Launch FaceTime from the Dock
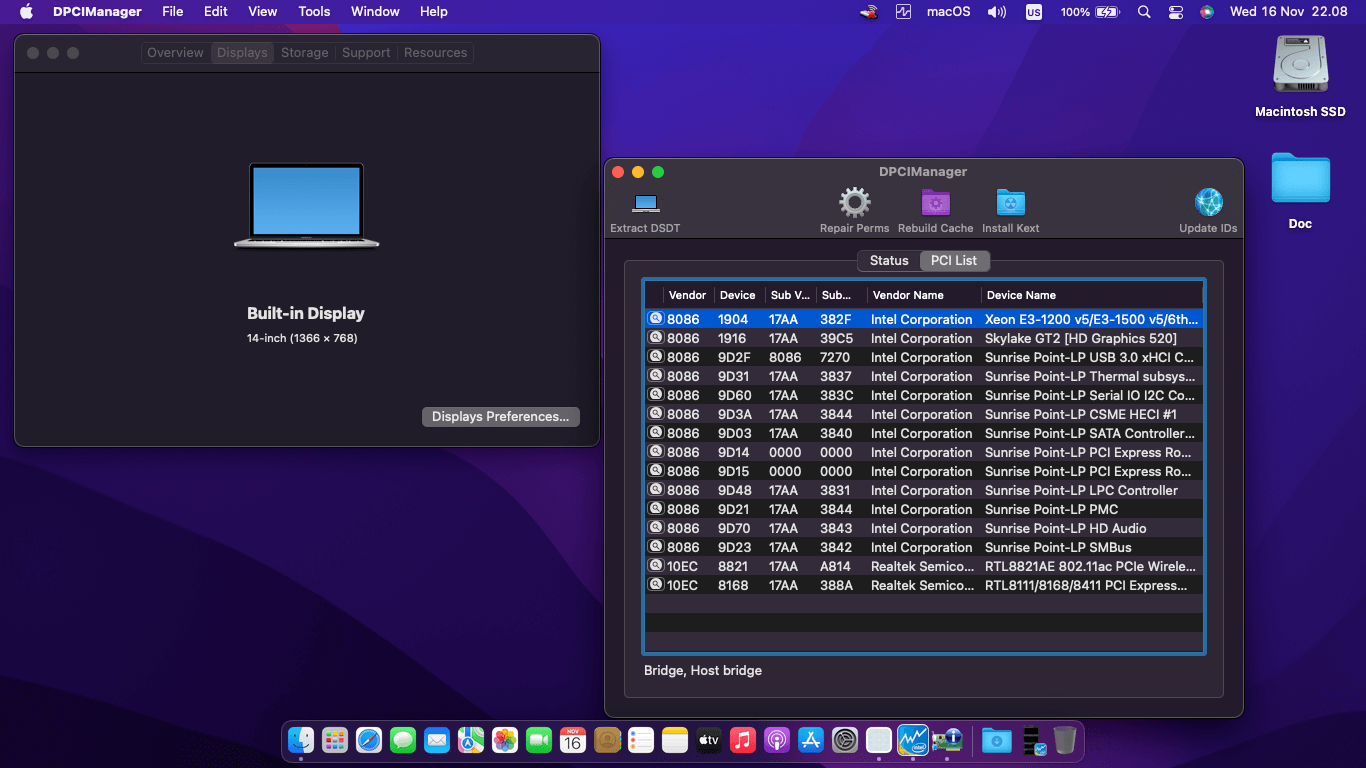This screenshot has width=1366, height=768. [x=539, y=740]
